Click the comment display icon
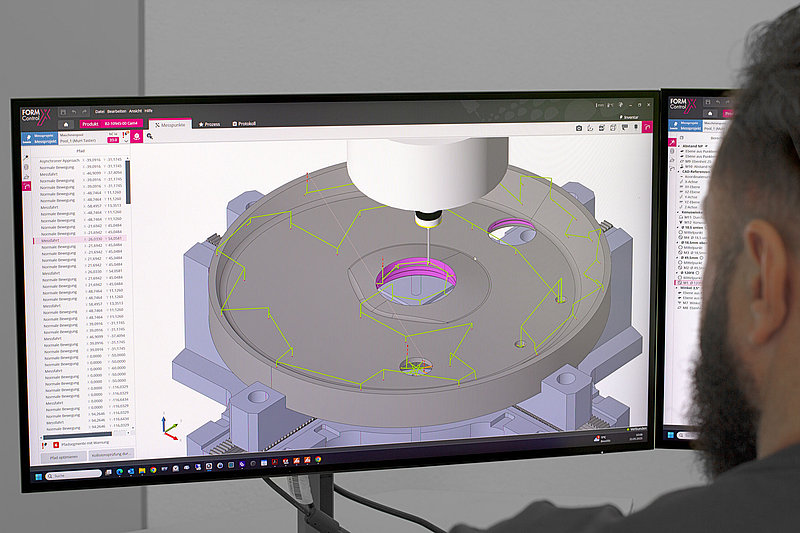Viewport: 800px width, 533px height. [624, 128]
